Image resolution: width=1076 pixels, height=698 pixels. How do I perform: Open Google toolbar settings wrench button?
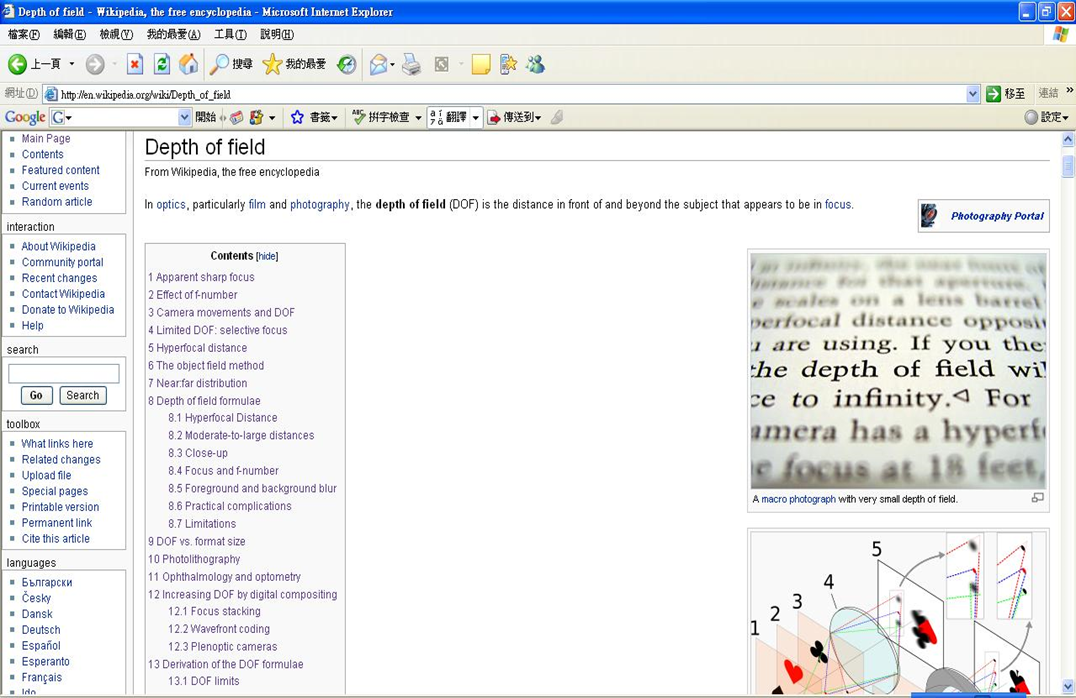pyautogui.click(x=1046, y=117)
